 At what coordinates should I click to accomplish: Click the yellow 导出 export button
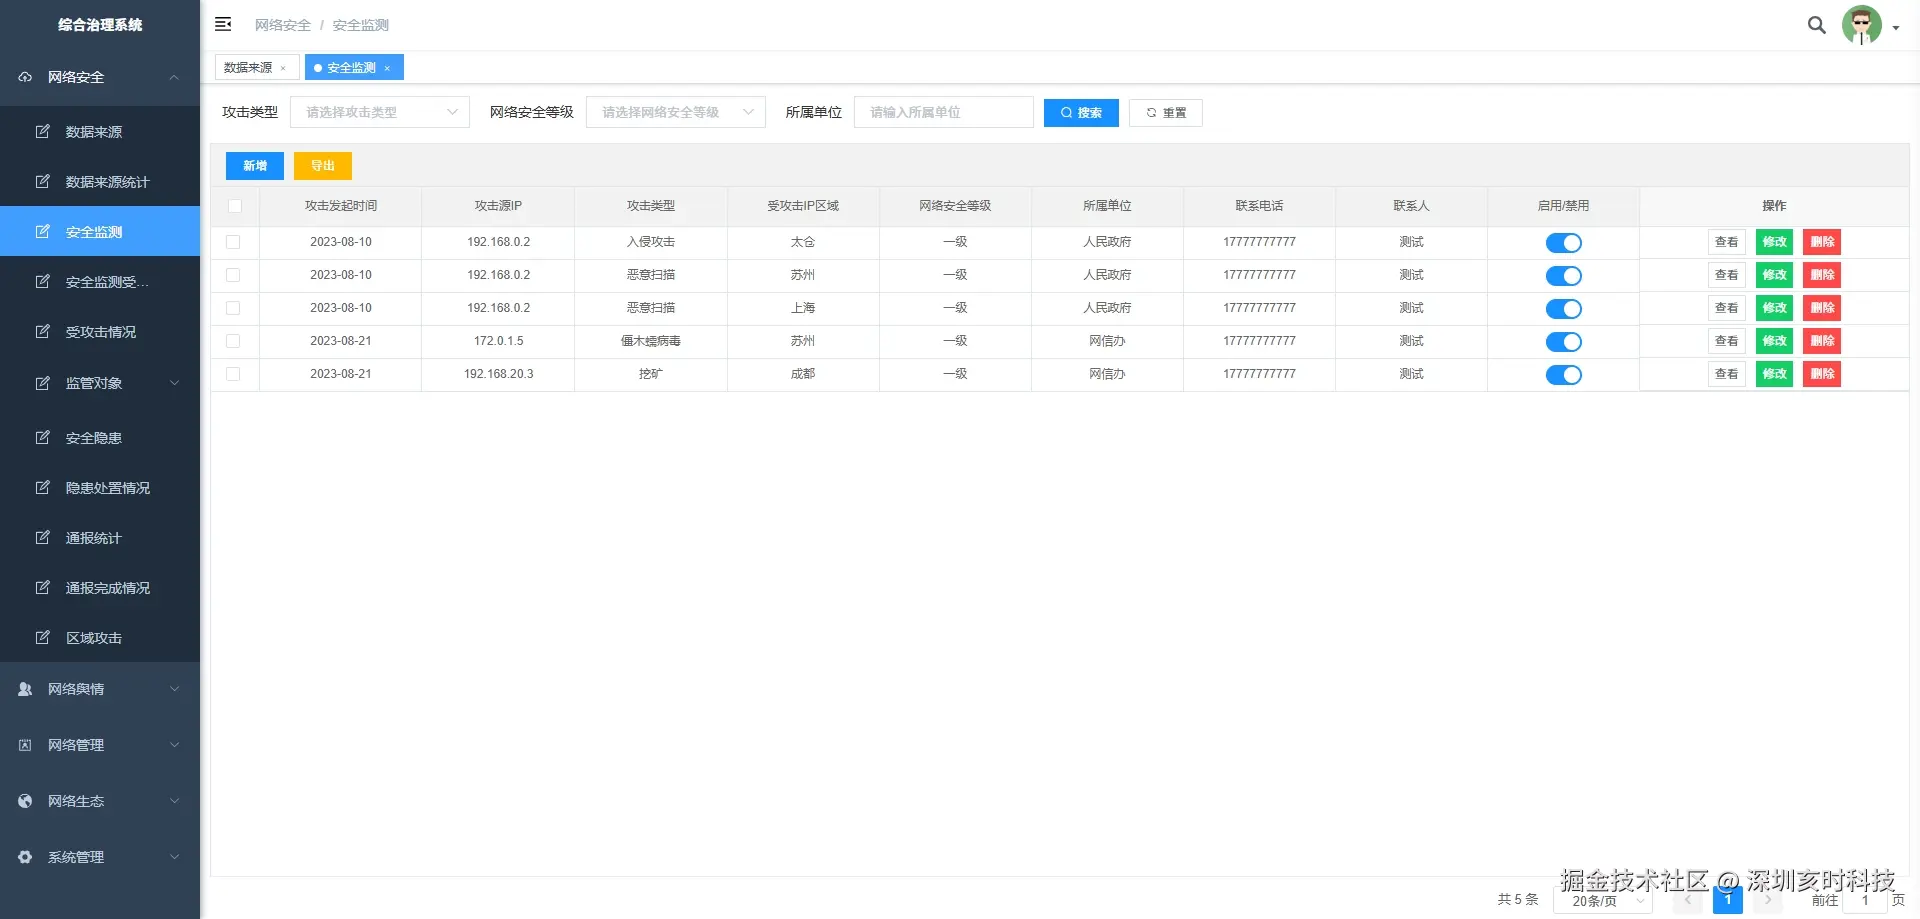323,166
